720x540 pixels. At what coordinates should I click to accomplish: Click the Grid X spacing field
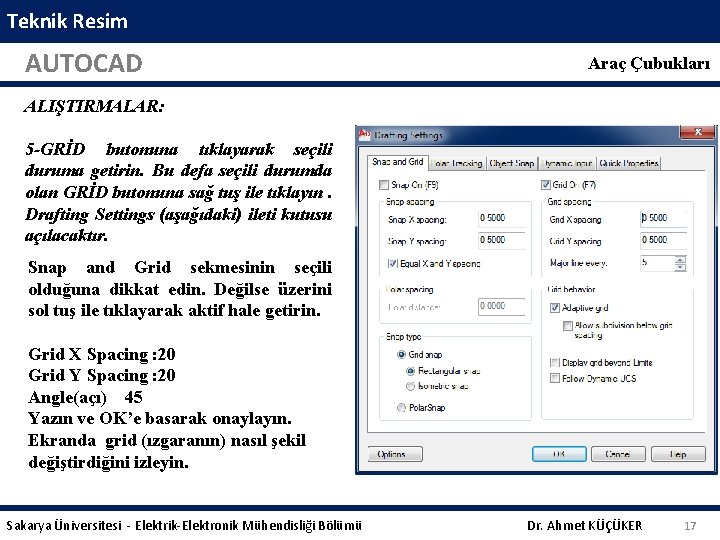(x=664, y=218)
